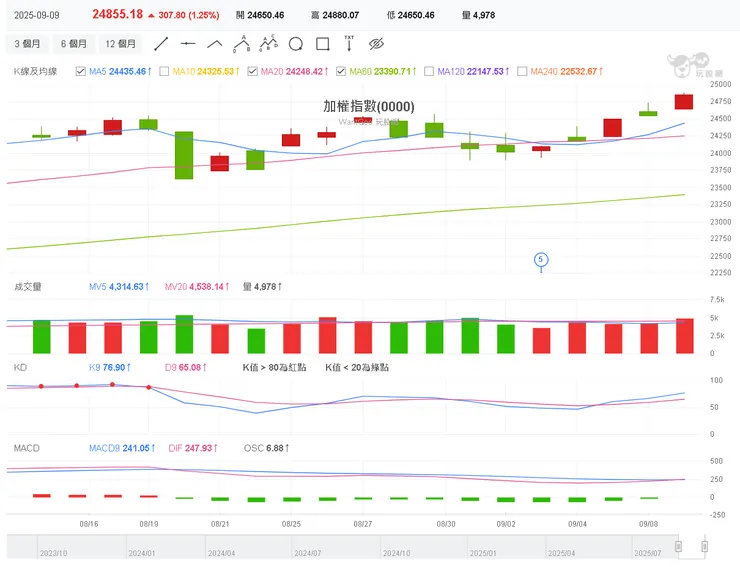Image resolution: width=740 pixels, height=567 pixels.
Task: Grab the left handle of range navigator
Action: click(678, 546)
